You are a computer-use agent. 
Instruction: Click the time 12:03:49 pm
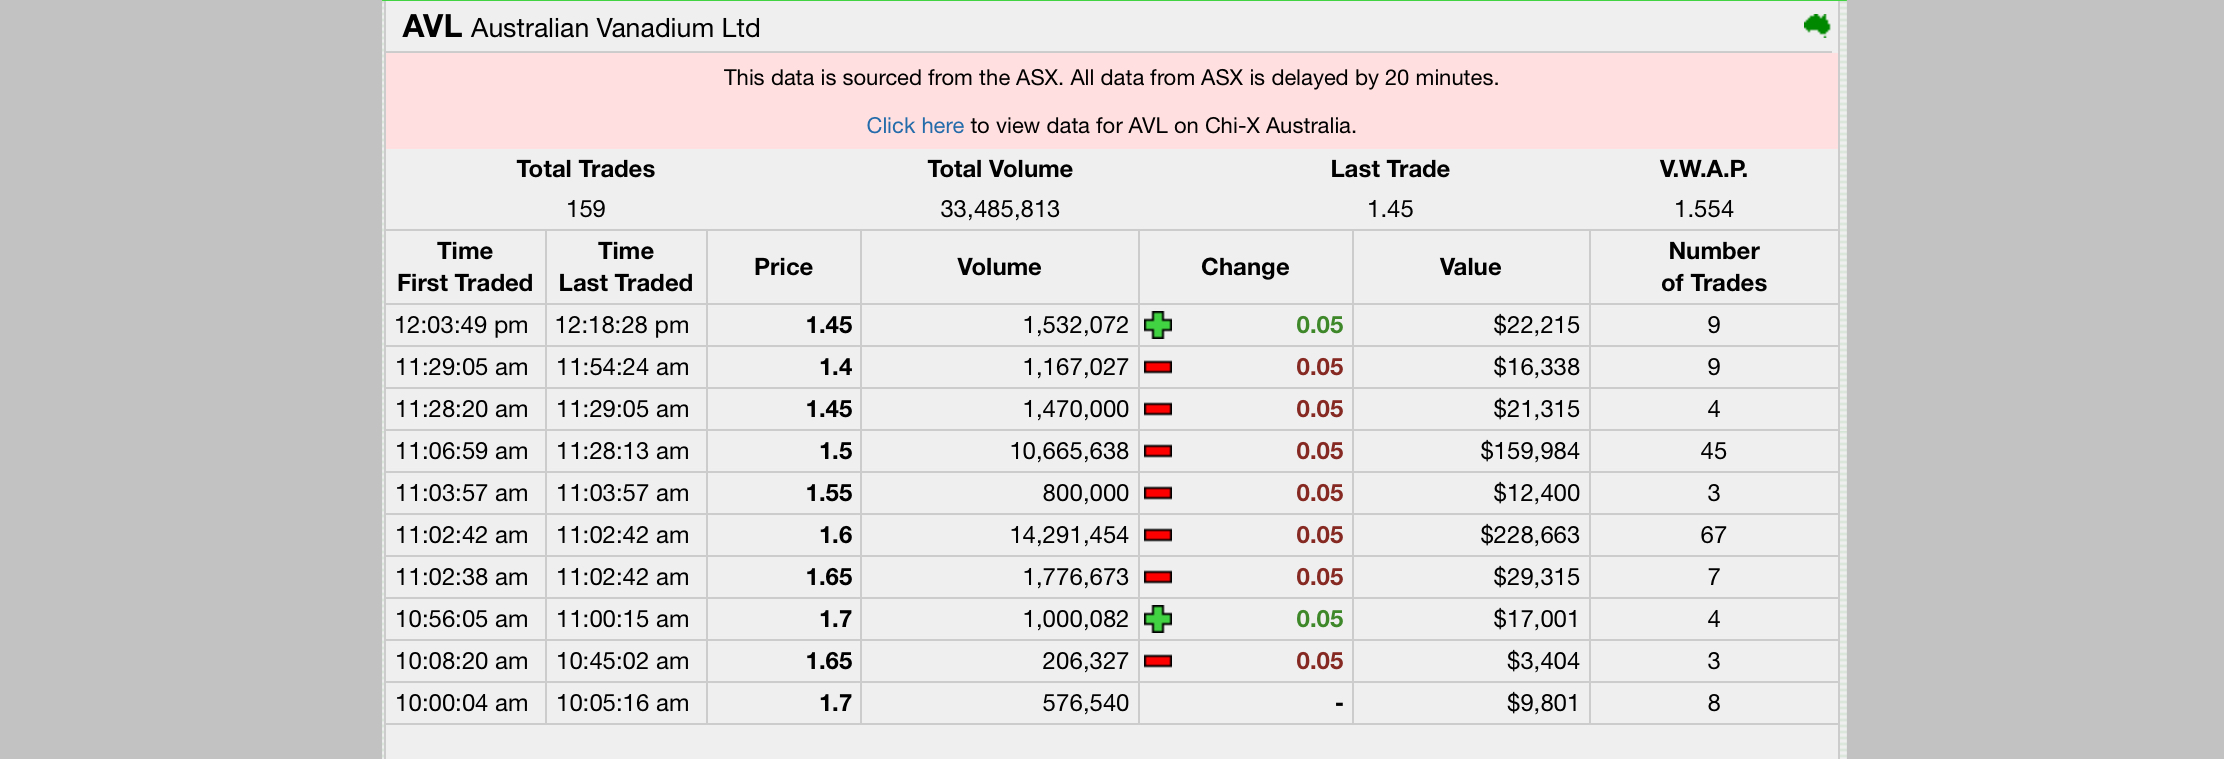pos(461,325)
